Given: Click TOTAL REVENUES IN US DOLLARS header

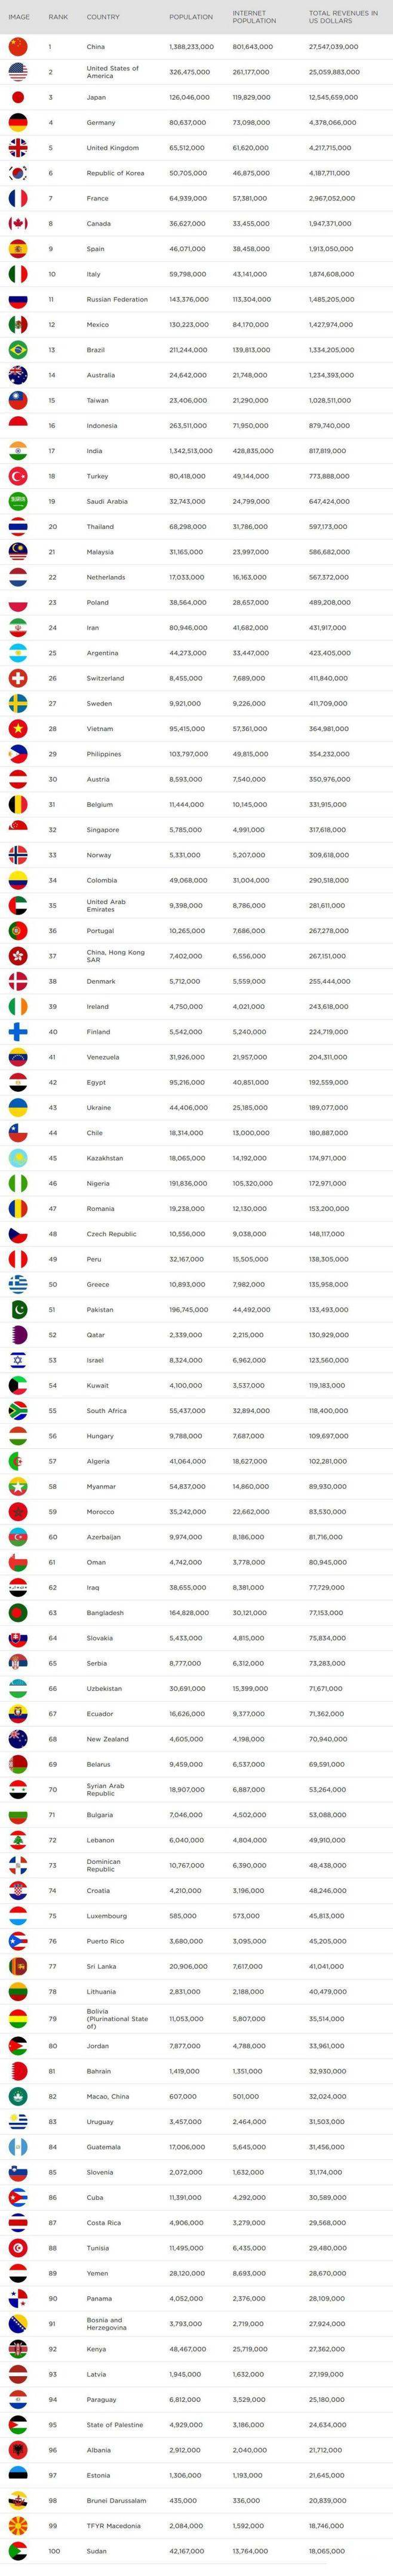Looking at the screenshot, I should tap(343, 17).
